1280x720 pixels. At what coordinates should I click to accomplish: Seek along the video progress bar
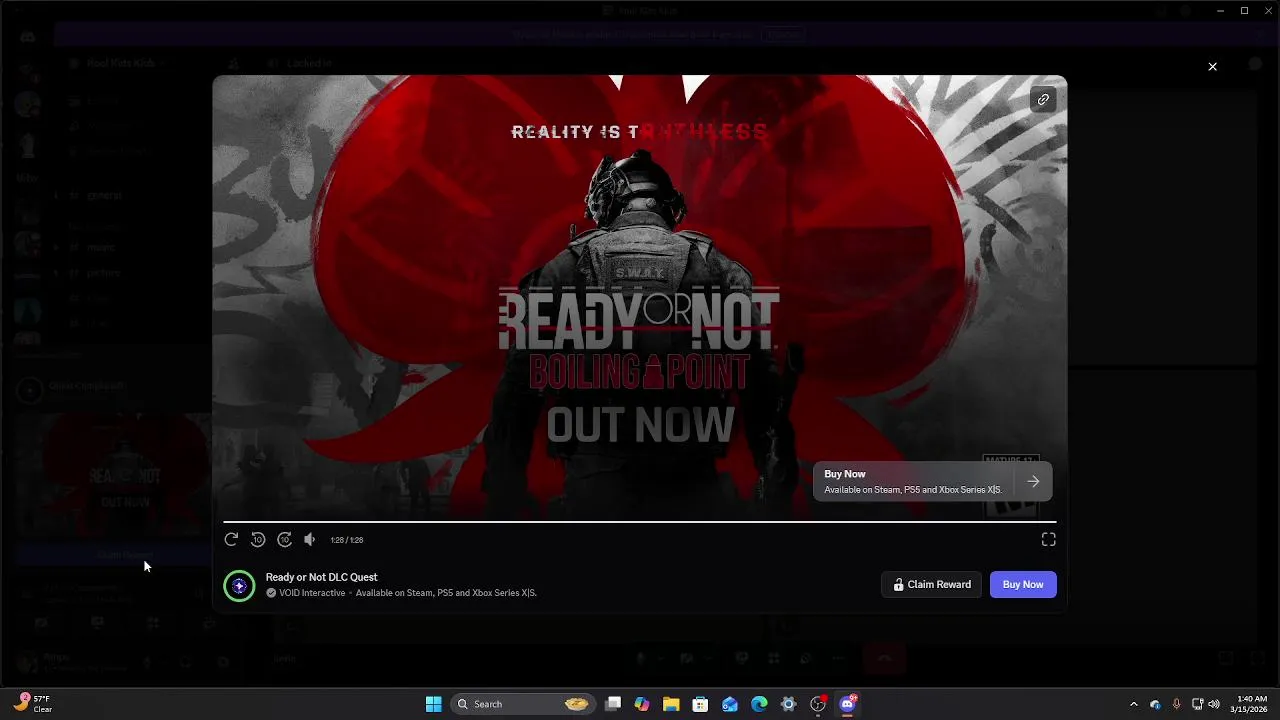coord(640,522)
